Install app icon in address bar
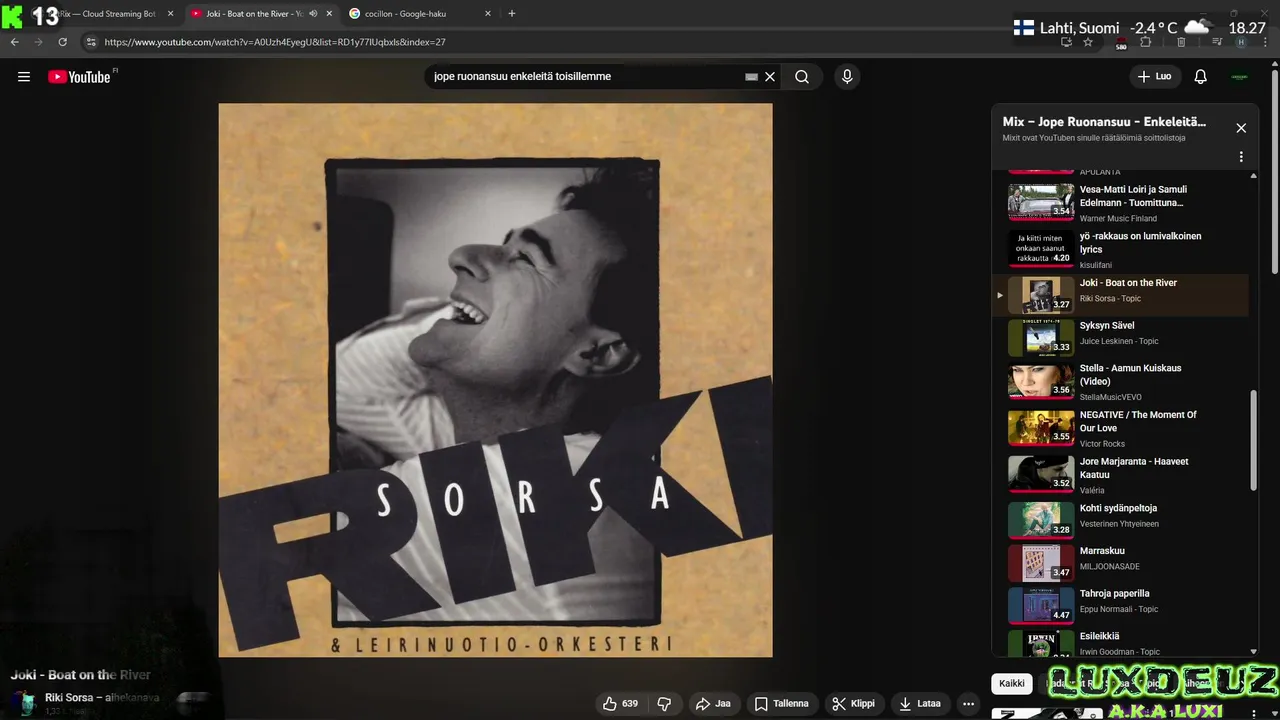This screenshot has width=1280, height=720. coord(1067,42)
